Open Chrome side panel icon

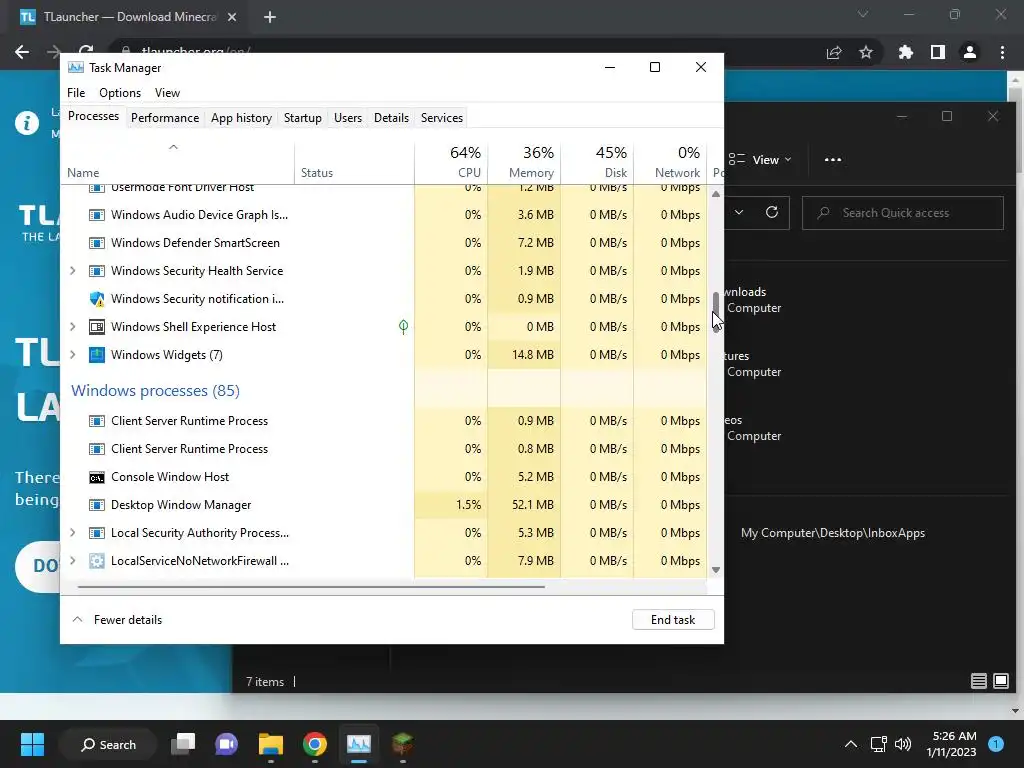pos(938,52)
